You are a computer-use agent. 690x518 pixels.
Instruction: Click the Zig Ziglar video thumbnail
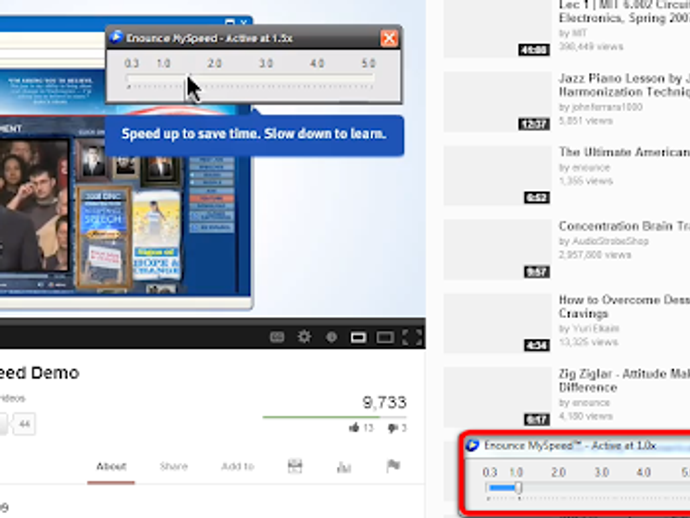coord(497,397)
